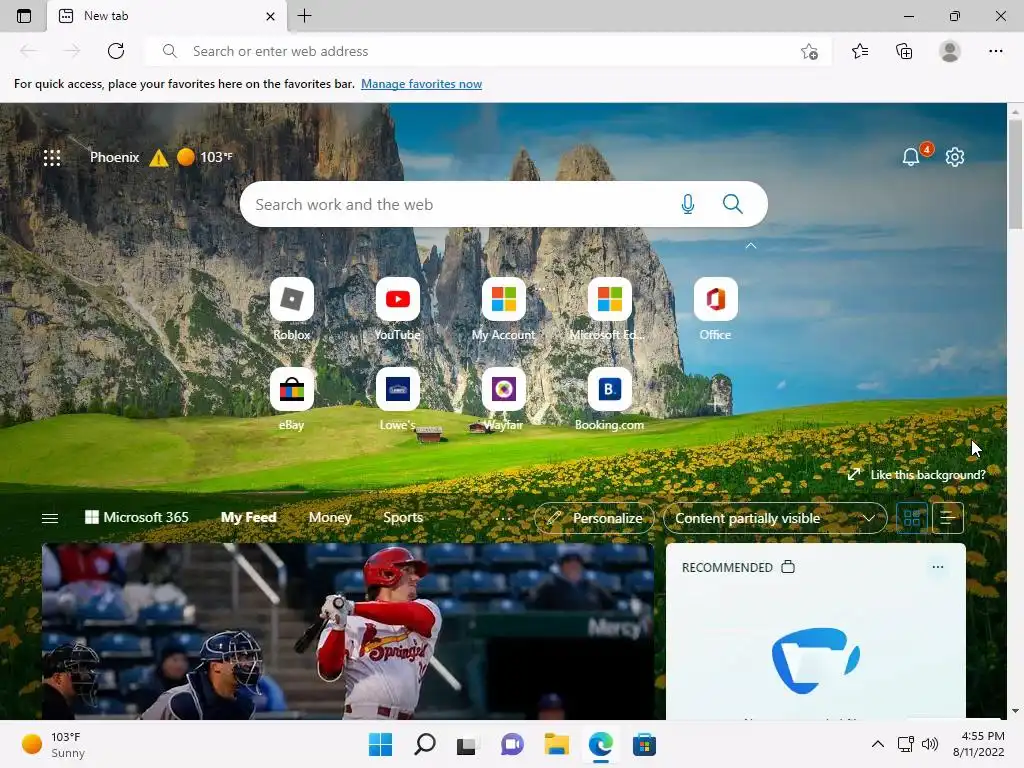Open Task View on taskbar
Screen dimensions: 1024x768
(466, 745)
